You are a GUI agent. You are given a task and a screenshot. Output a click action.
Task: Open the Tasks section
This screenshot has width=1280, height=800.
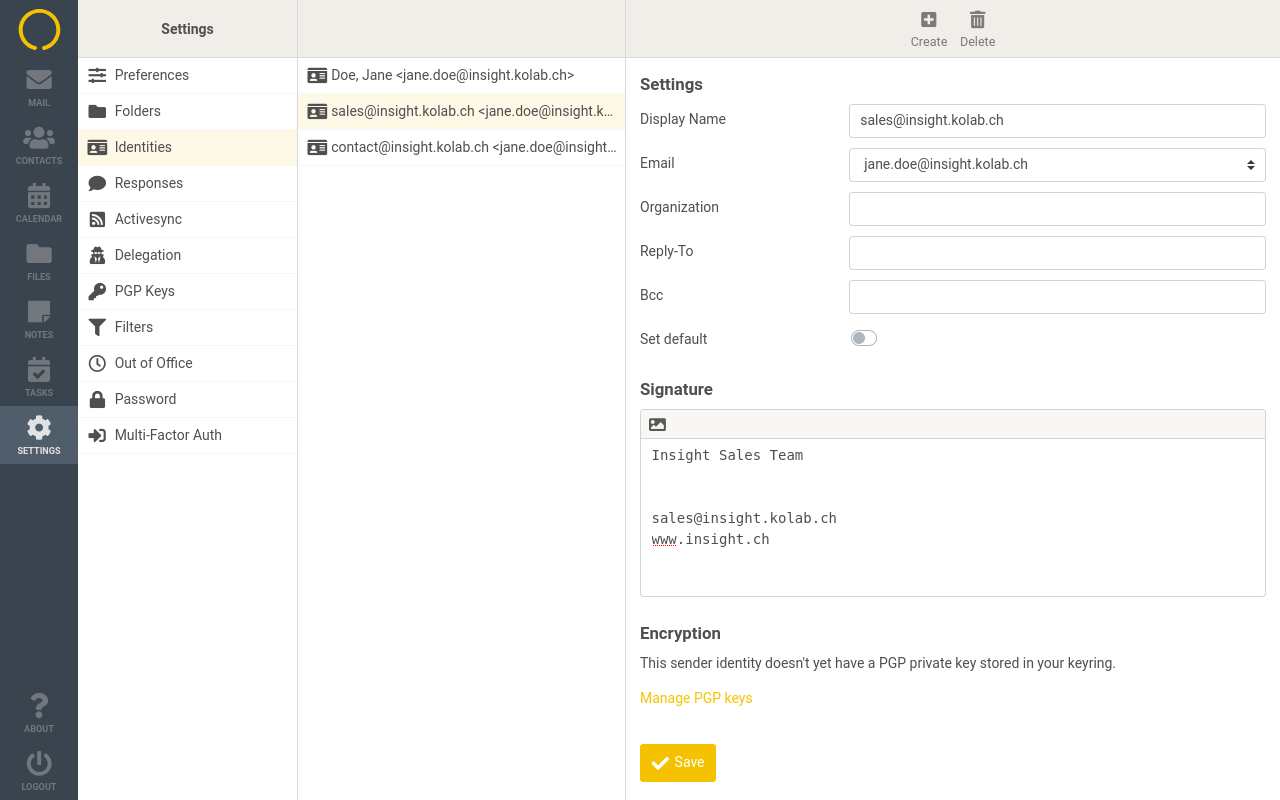[x=39, y=377]
